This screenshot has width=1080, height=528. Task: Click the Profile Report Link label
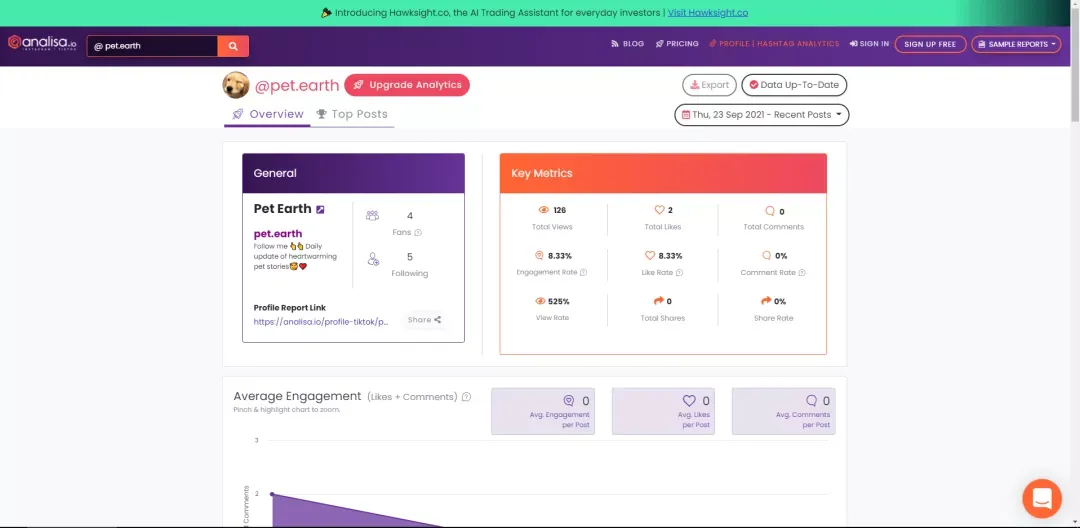click(289, 308)
